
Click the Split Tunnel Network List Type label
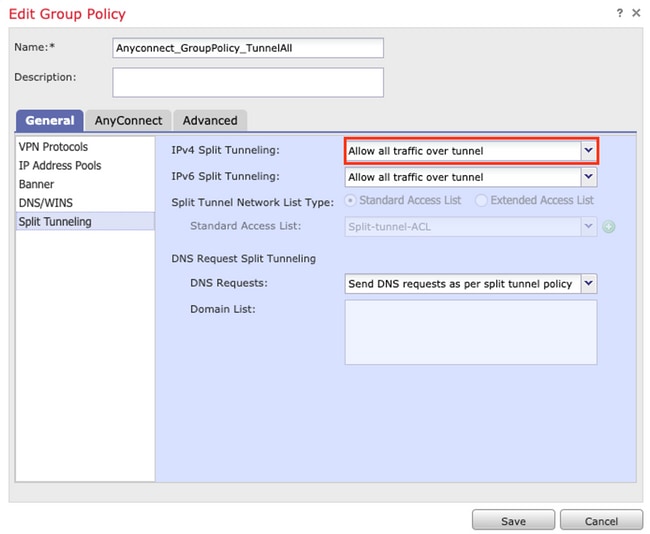coord(252,202)
